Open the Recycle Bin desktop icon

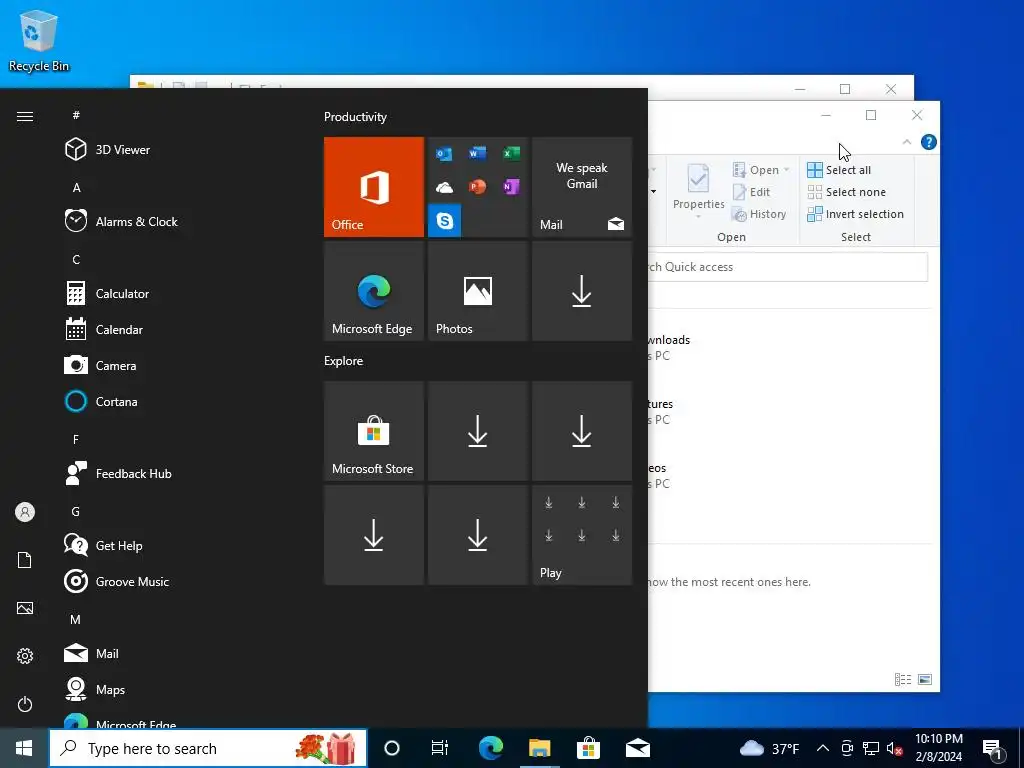coord(39,40)
